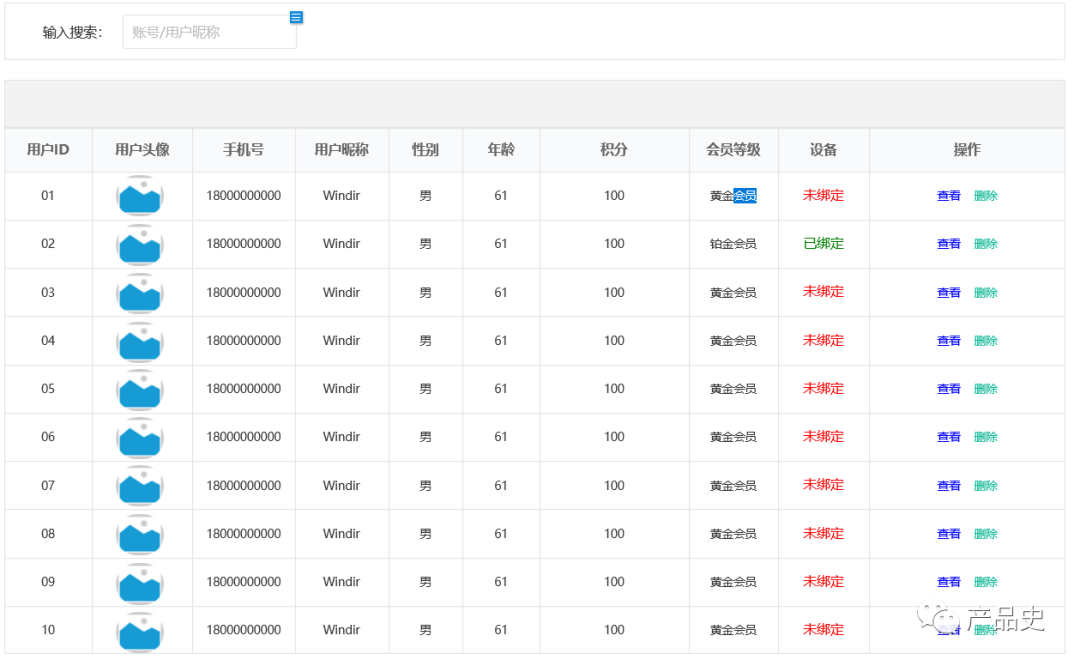Click 删除 link for user 01
1080x666 pixels.
985,196
